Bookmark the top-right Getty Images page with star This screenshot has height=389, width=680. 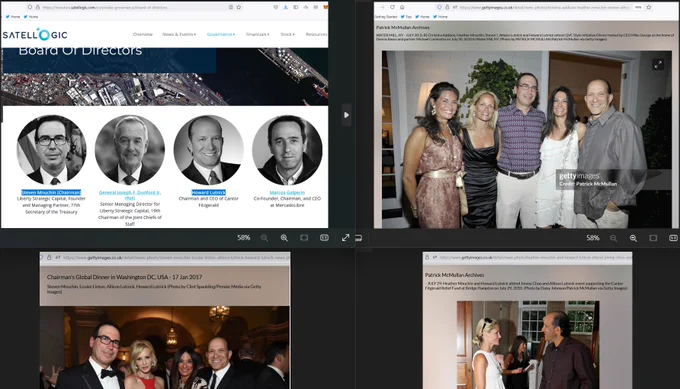coord(649,7)
